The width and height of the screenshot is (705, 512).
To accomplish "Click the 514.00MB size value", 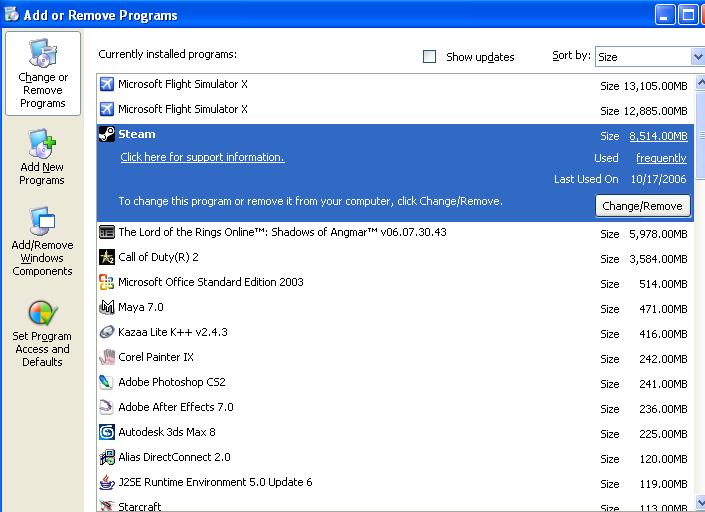I will tap(663, 284).
